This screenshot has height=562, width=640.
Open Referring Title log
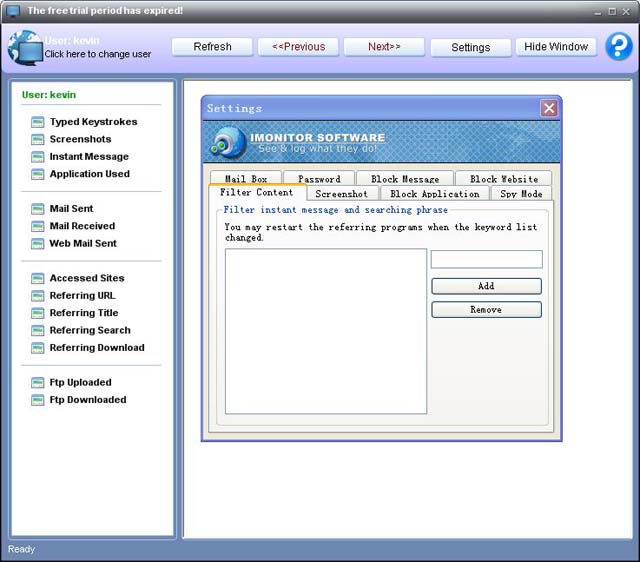[x=84, y=313]
